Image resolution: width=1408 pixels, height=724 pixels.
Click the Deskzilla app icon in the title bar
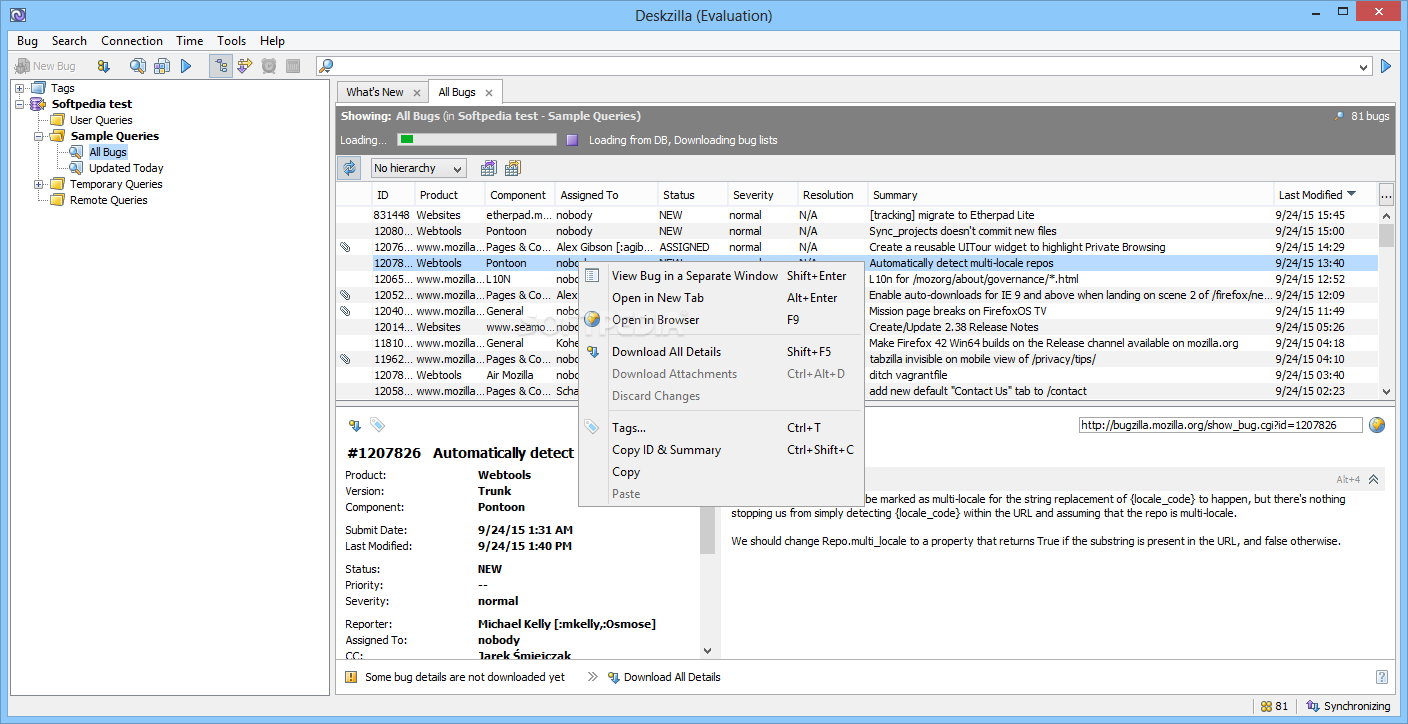click(x=17, y=15)
